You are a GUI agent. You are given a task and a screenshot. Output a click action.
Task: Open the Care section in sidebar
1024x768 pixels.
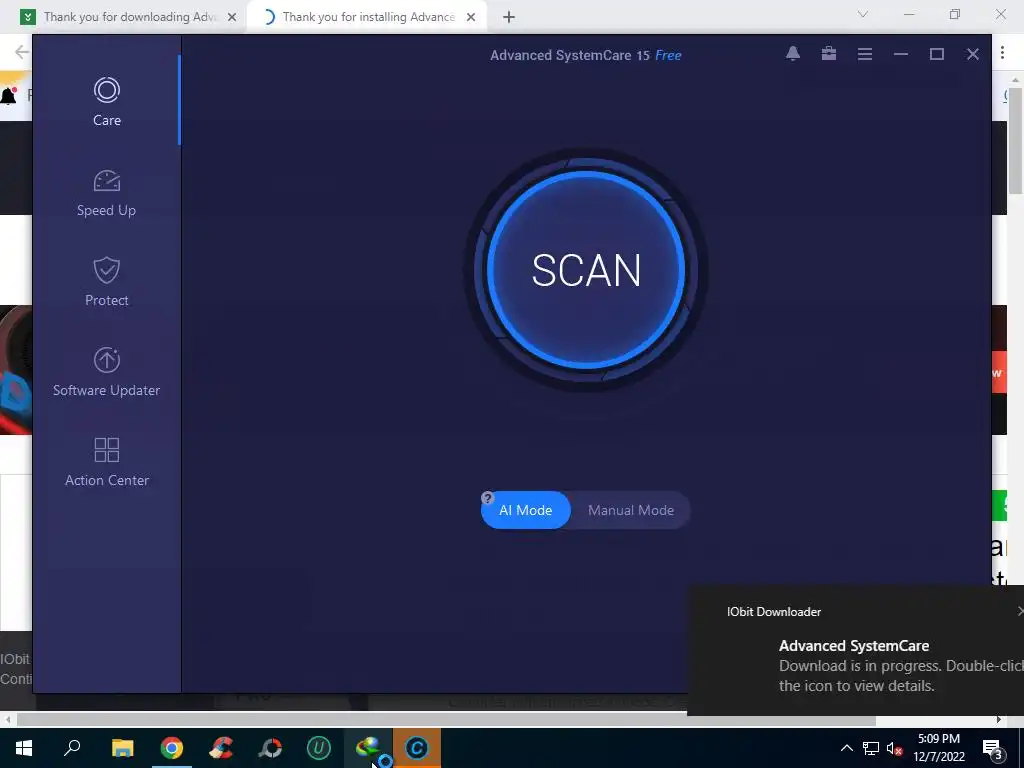pyautogui.click(x=106, y=101)
